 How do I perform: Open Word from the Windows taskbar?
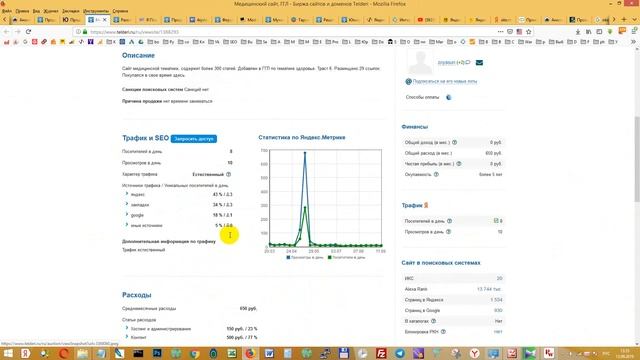point(269,353)
